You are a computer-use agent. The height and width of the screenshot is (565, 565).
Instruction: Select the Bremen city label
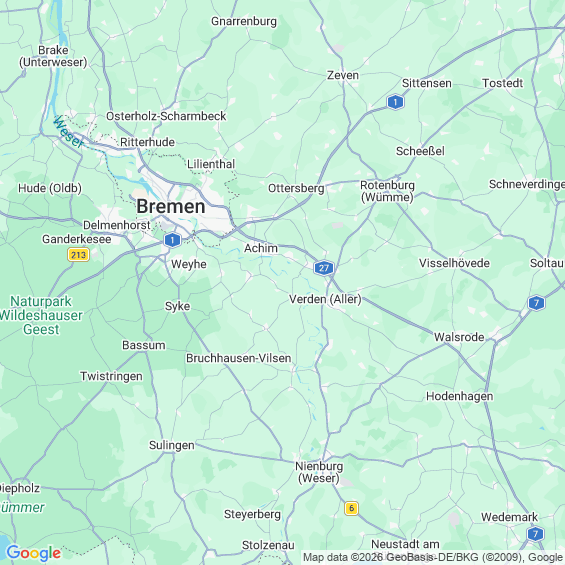point(171,206)
